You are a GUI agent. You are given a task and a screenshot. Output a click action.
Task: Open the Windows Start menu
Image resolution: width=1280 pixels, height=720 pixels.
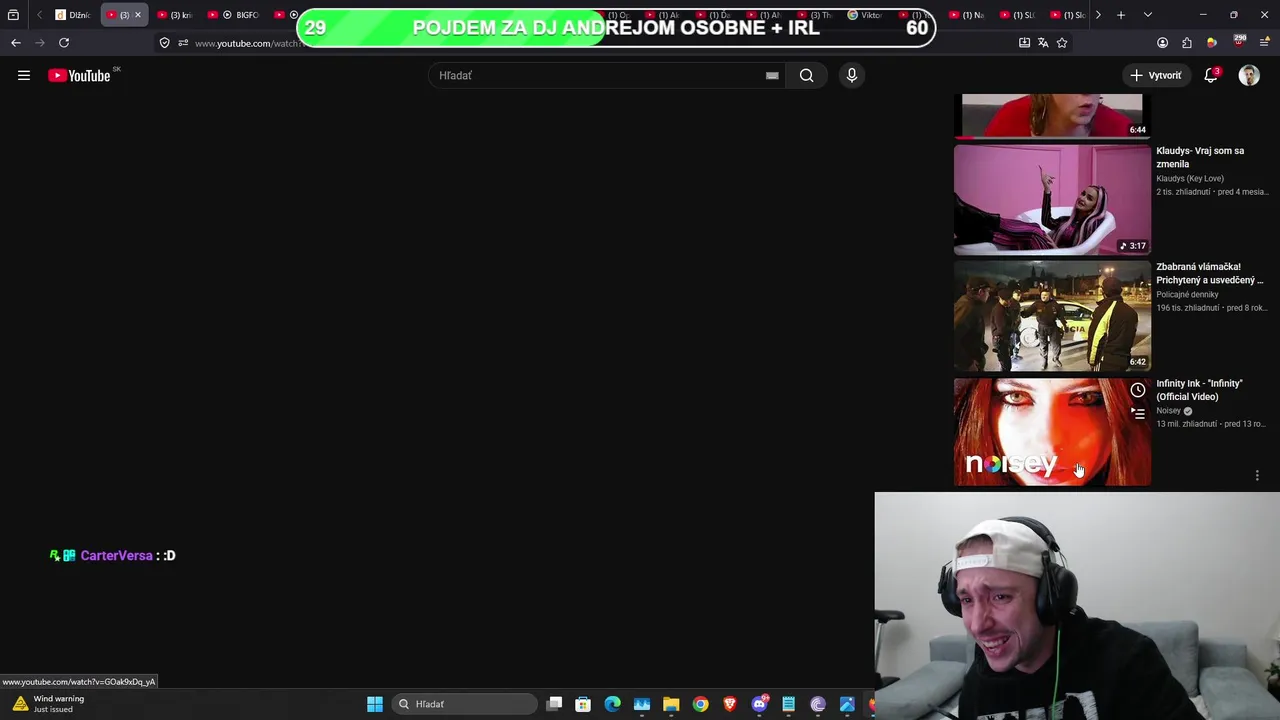click(x=375, y=704)
